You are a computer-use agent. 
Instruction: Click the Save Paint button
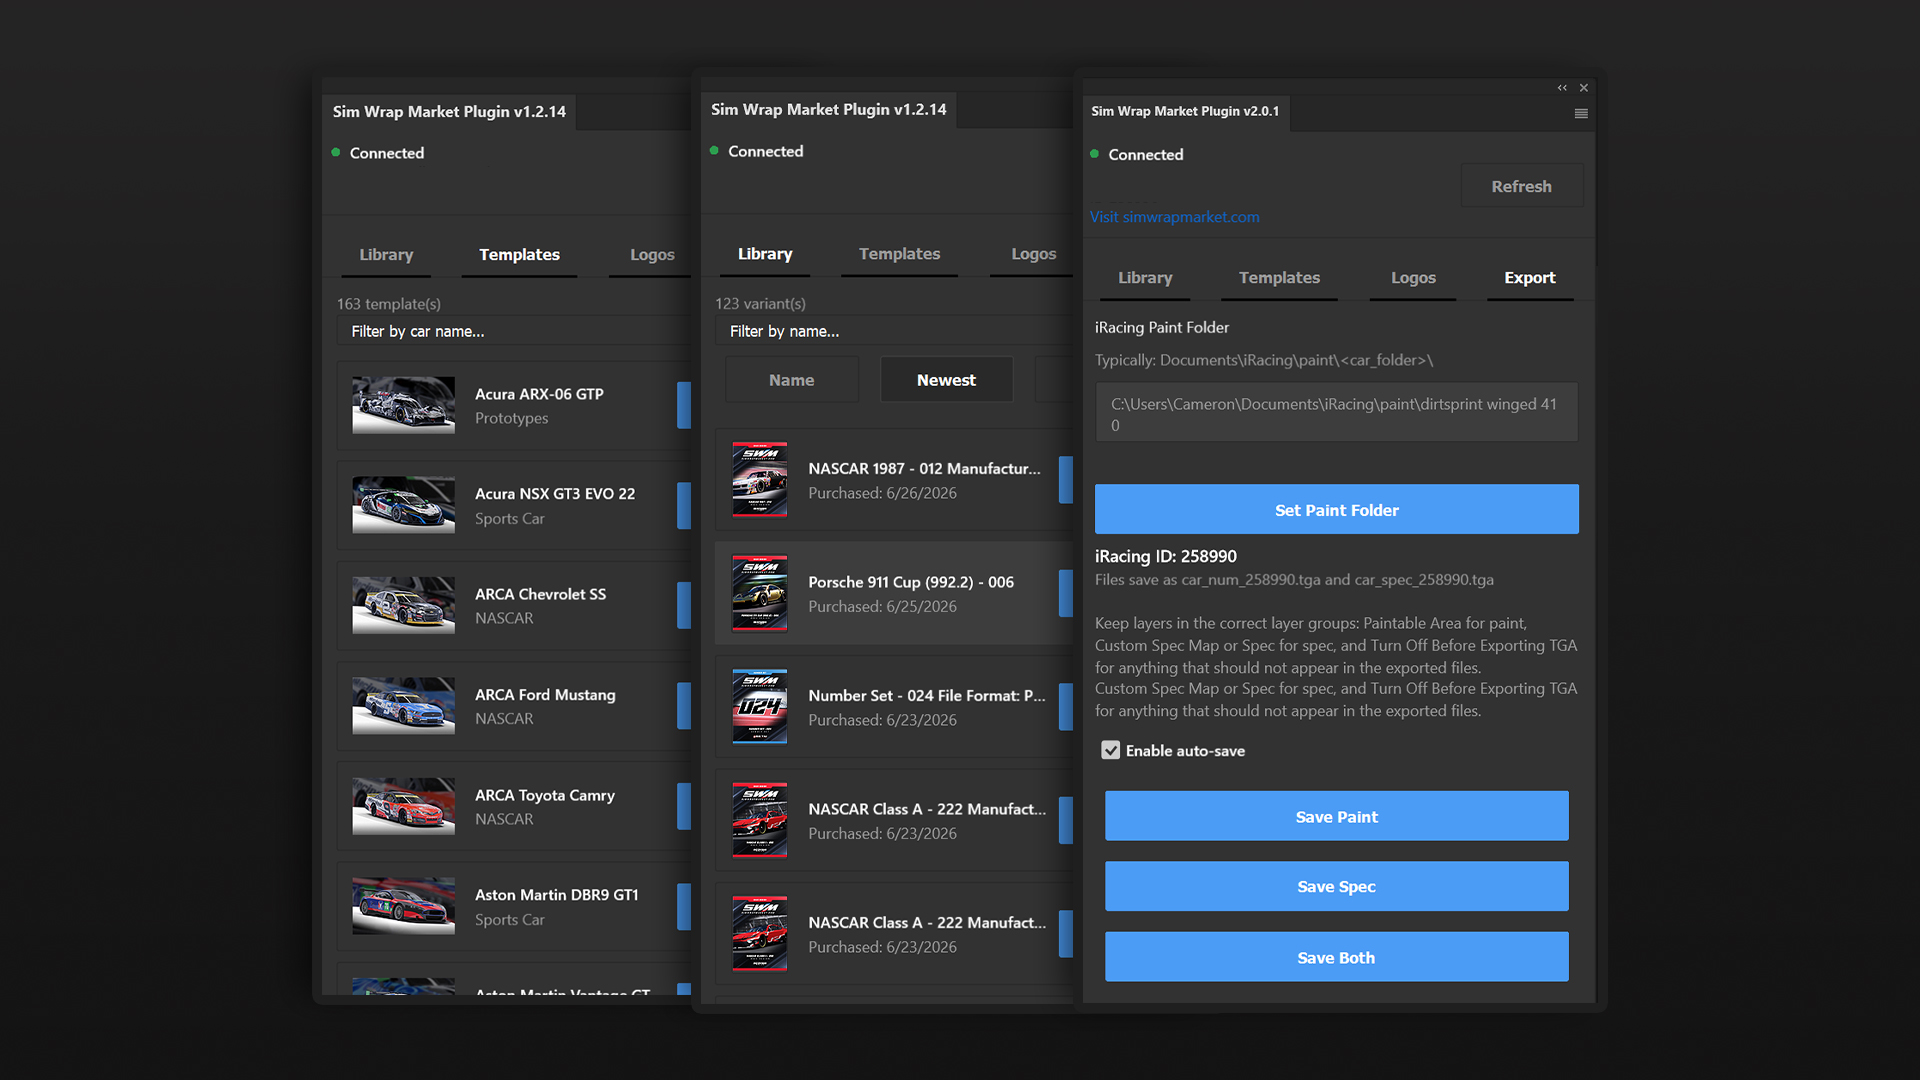click(1337, 817)
